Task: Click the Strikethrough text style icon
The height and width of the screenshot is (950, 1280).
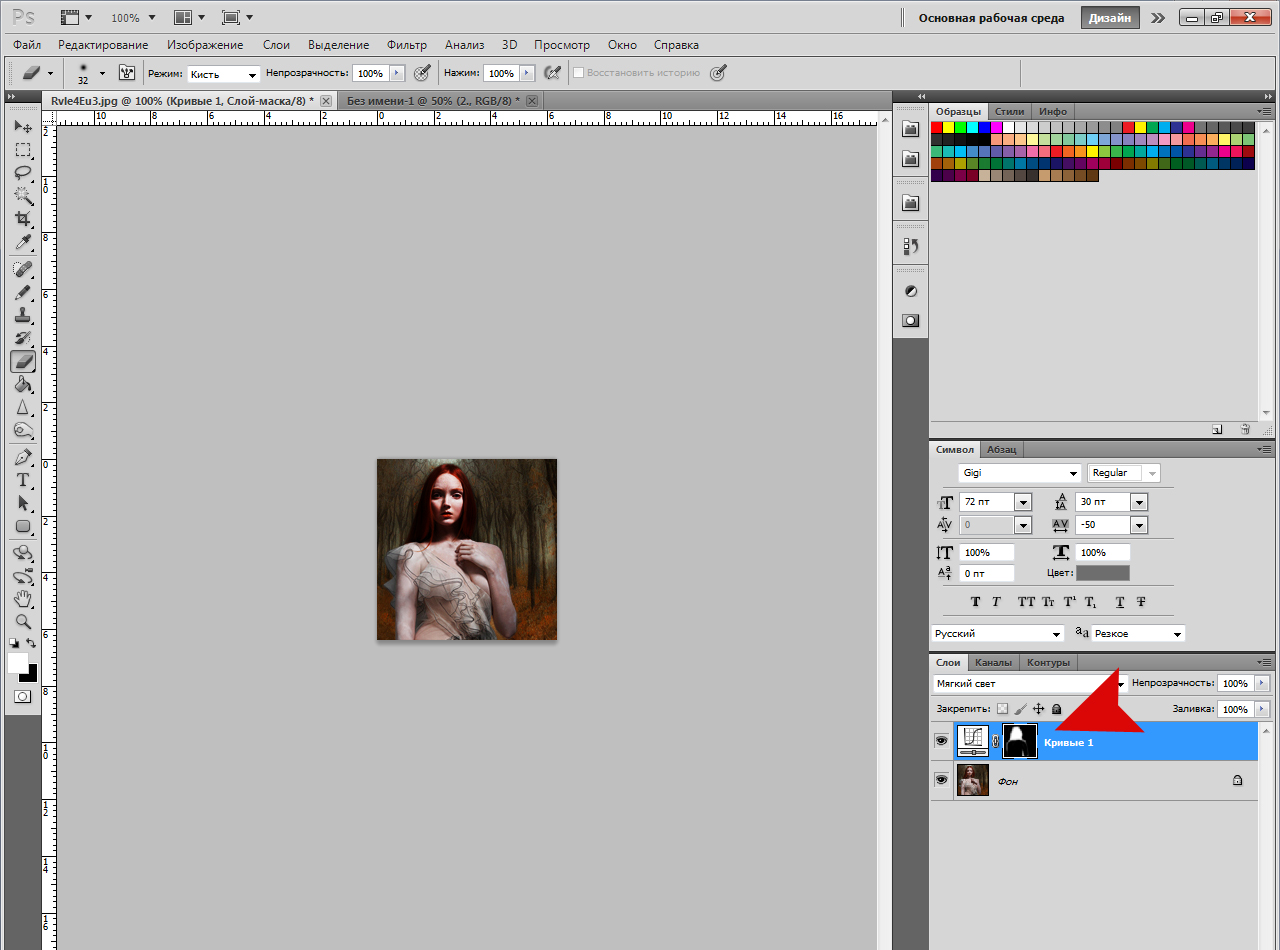Action: [1141, 602]
